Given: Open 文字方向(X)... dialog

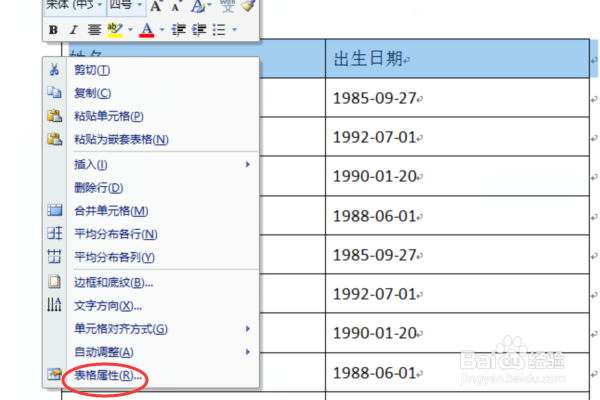Looking at the screenshot, I should (152, 306).
